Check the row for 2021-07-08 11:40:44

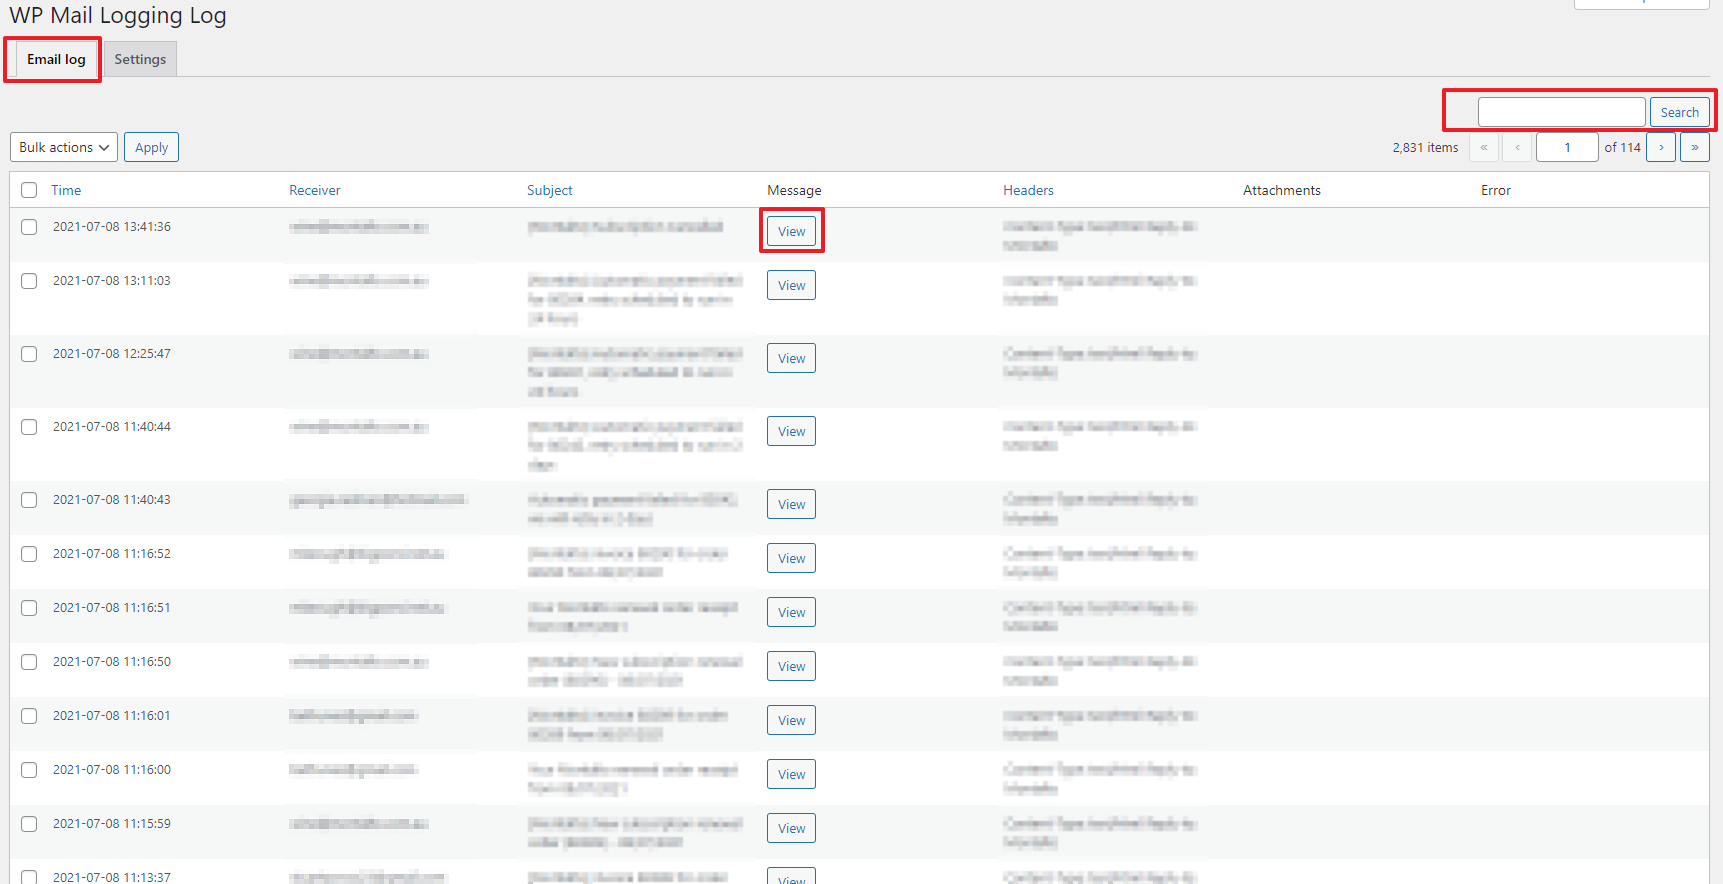pos(29,427)
